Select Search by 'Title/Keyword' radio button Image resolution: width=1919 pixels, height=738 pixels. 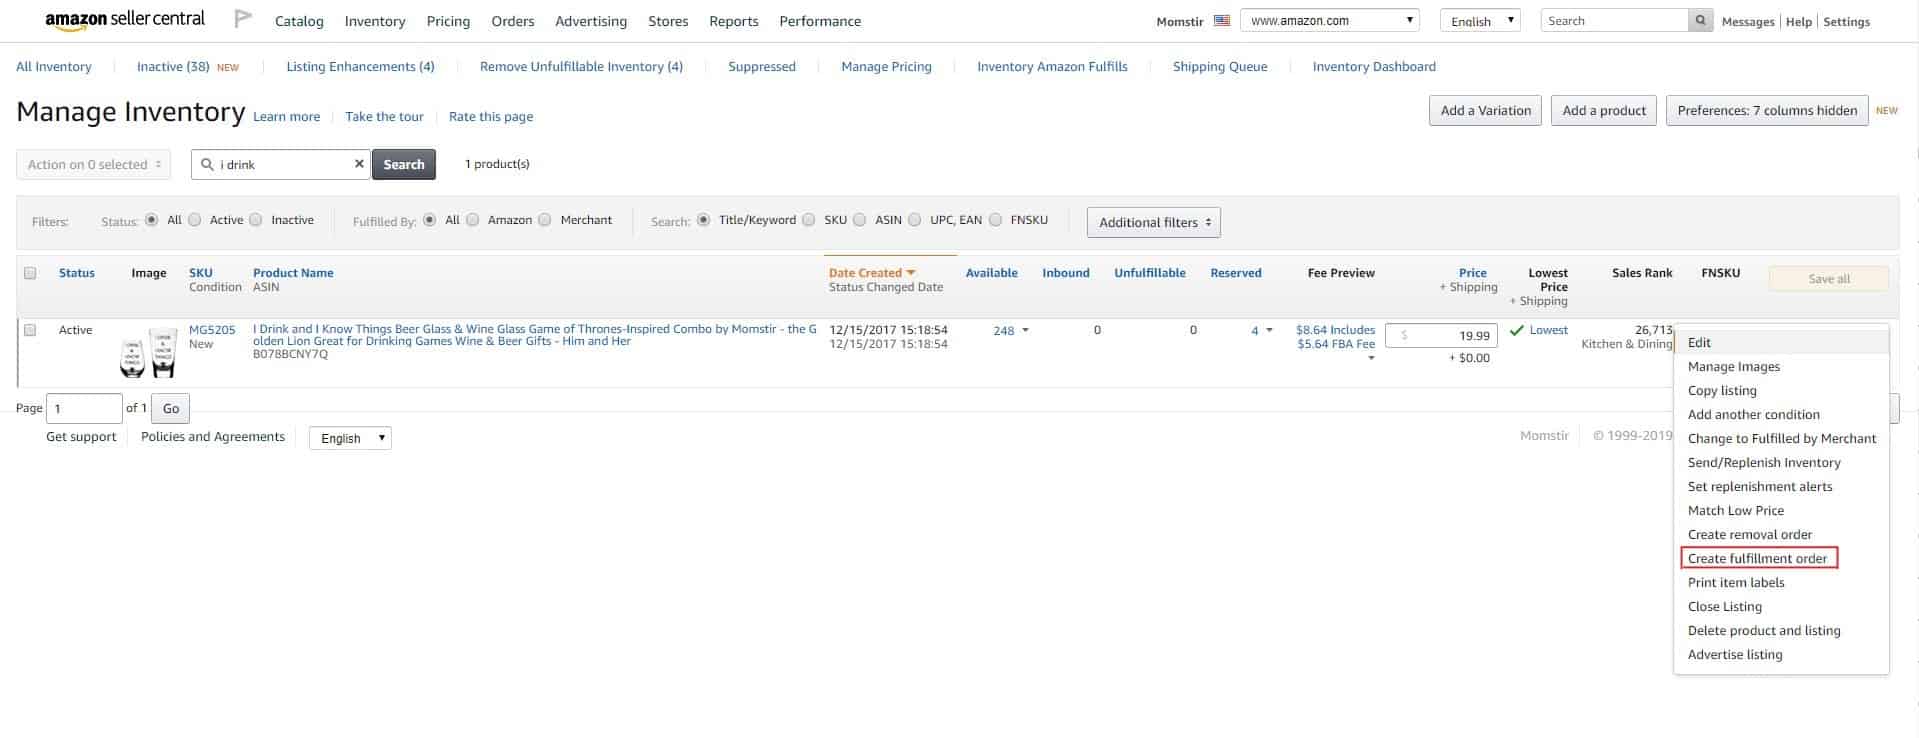(x=704, y=220)
